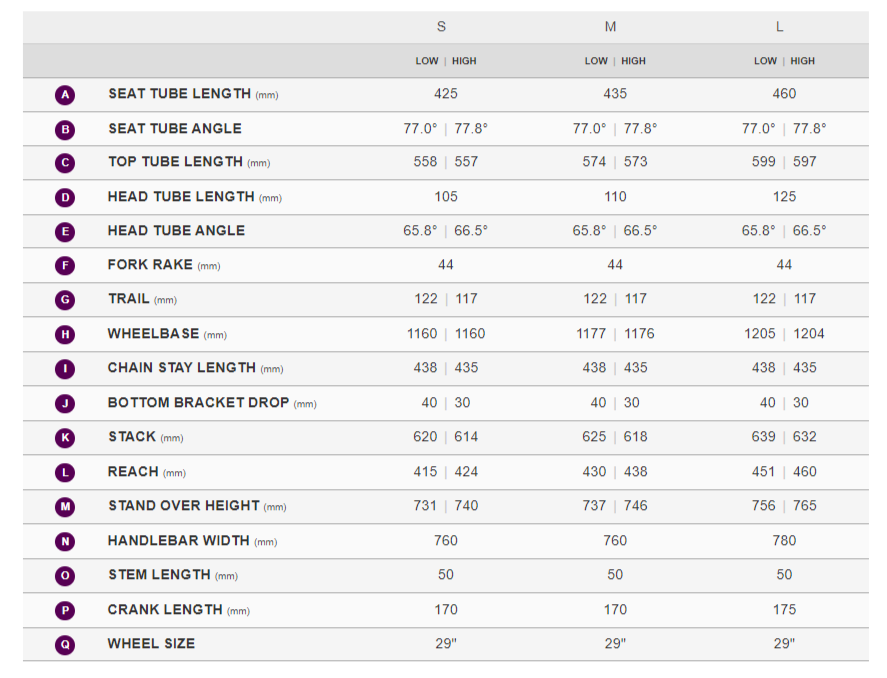The height and width of the screenshot is (678, 887).
Task: Click the purple B badge for Seat Tube Angle
Action: pyautogui.click(x=65, y=129)
